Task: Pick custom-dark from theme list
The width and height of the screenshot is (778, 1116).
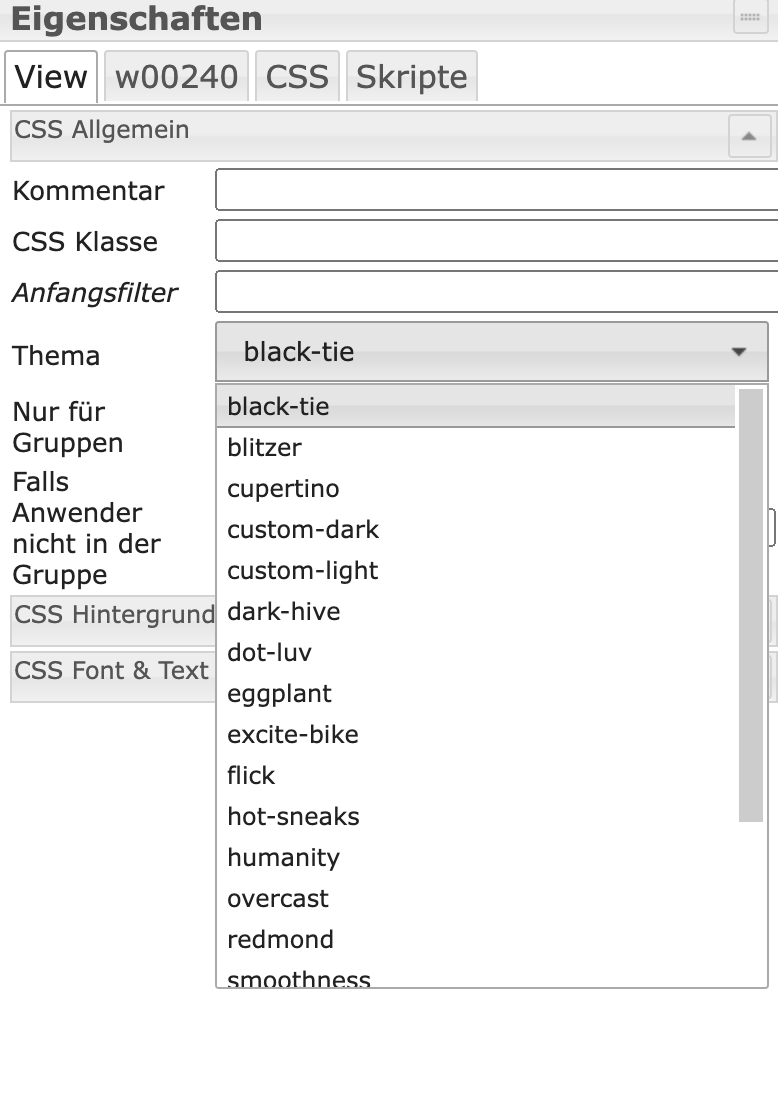Action: (303, 530)
